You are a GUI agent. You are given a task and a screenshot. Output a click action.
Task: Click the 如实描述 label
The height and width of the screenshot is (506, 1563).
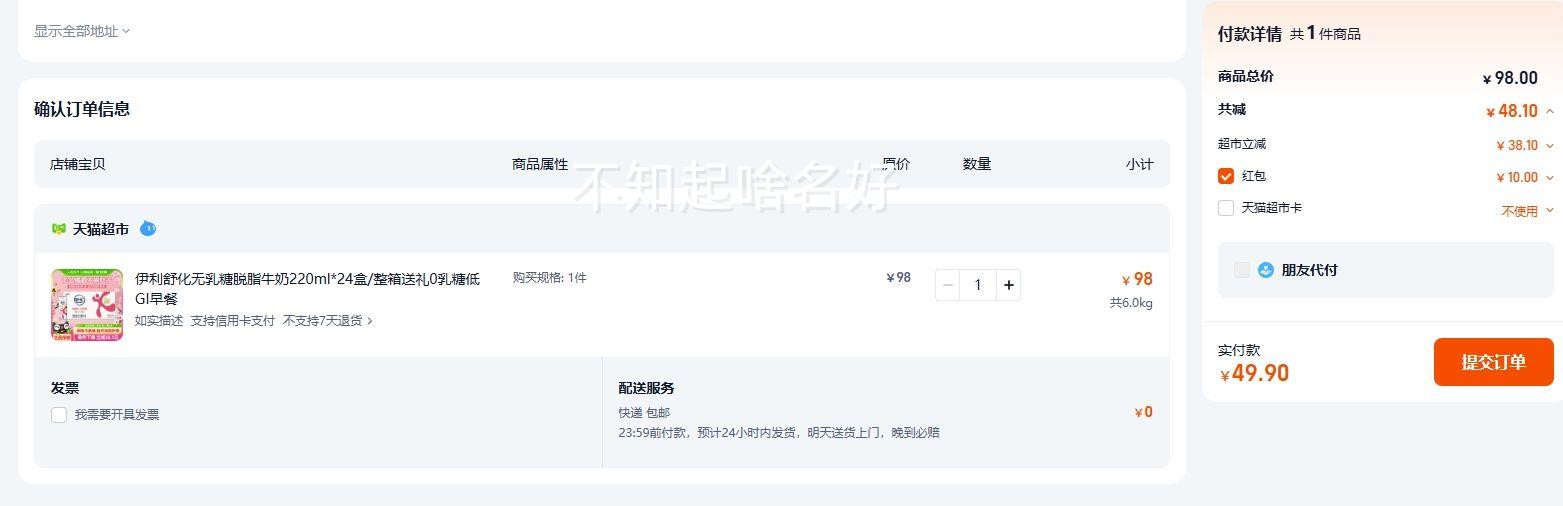pyautogui.click(x=159, y=321)
